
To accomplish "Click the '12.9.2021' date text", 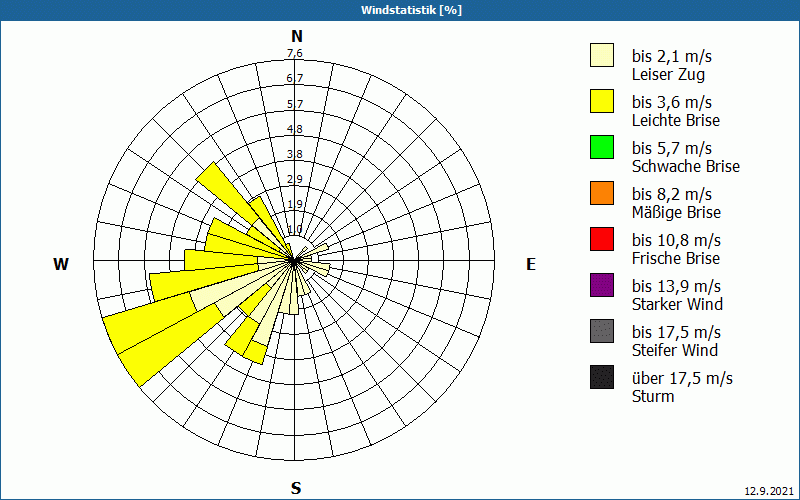I will 769,491.
